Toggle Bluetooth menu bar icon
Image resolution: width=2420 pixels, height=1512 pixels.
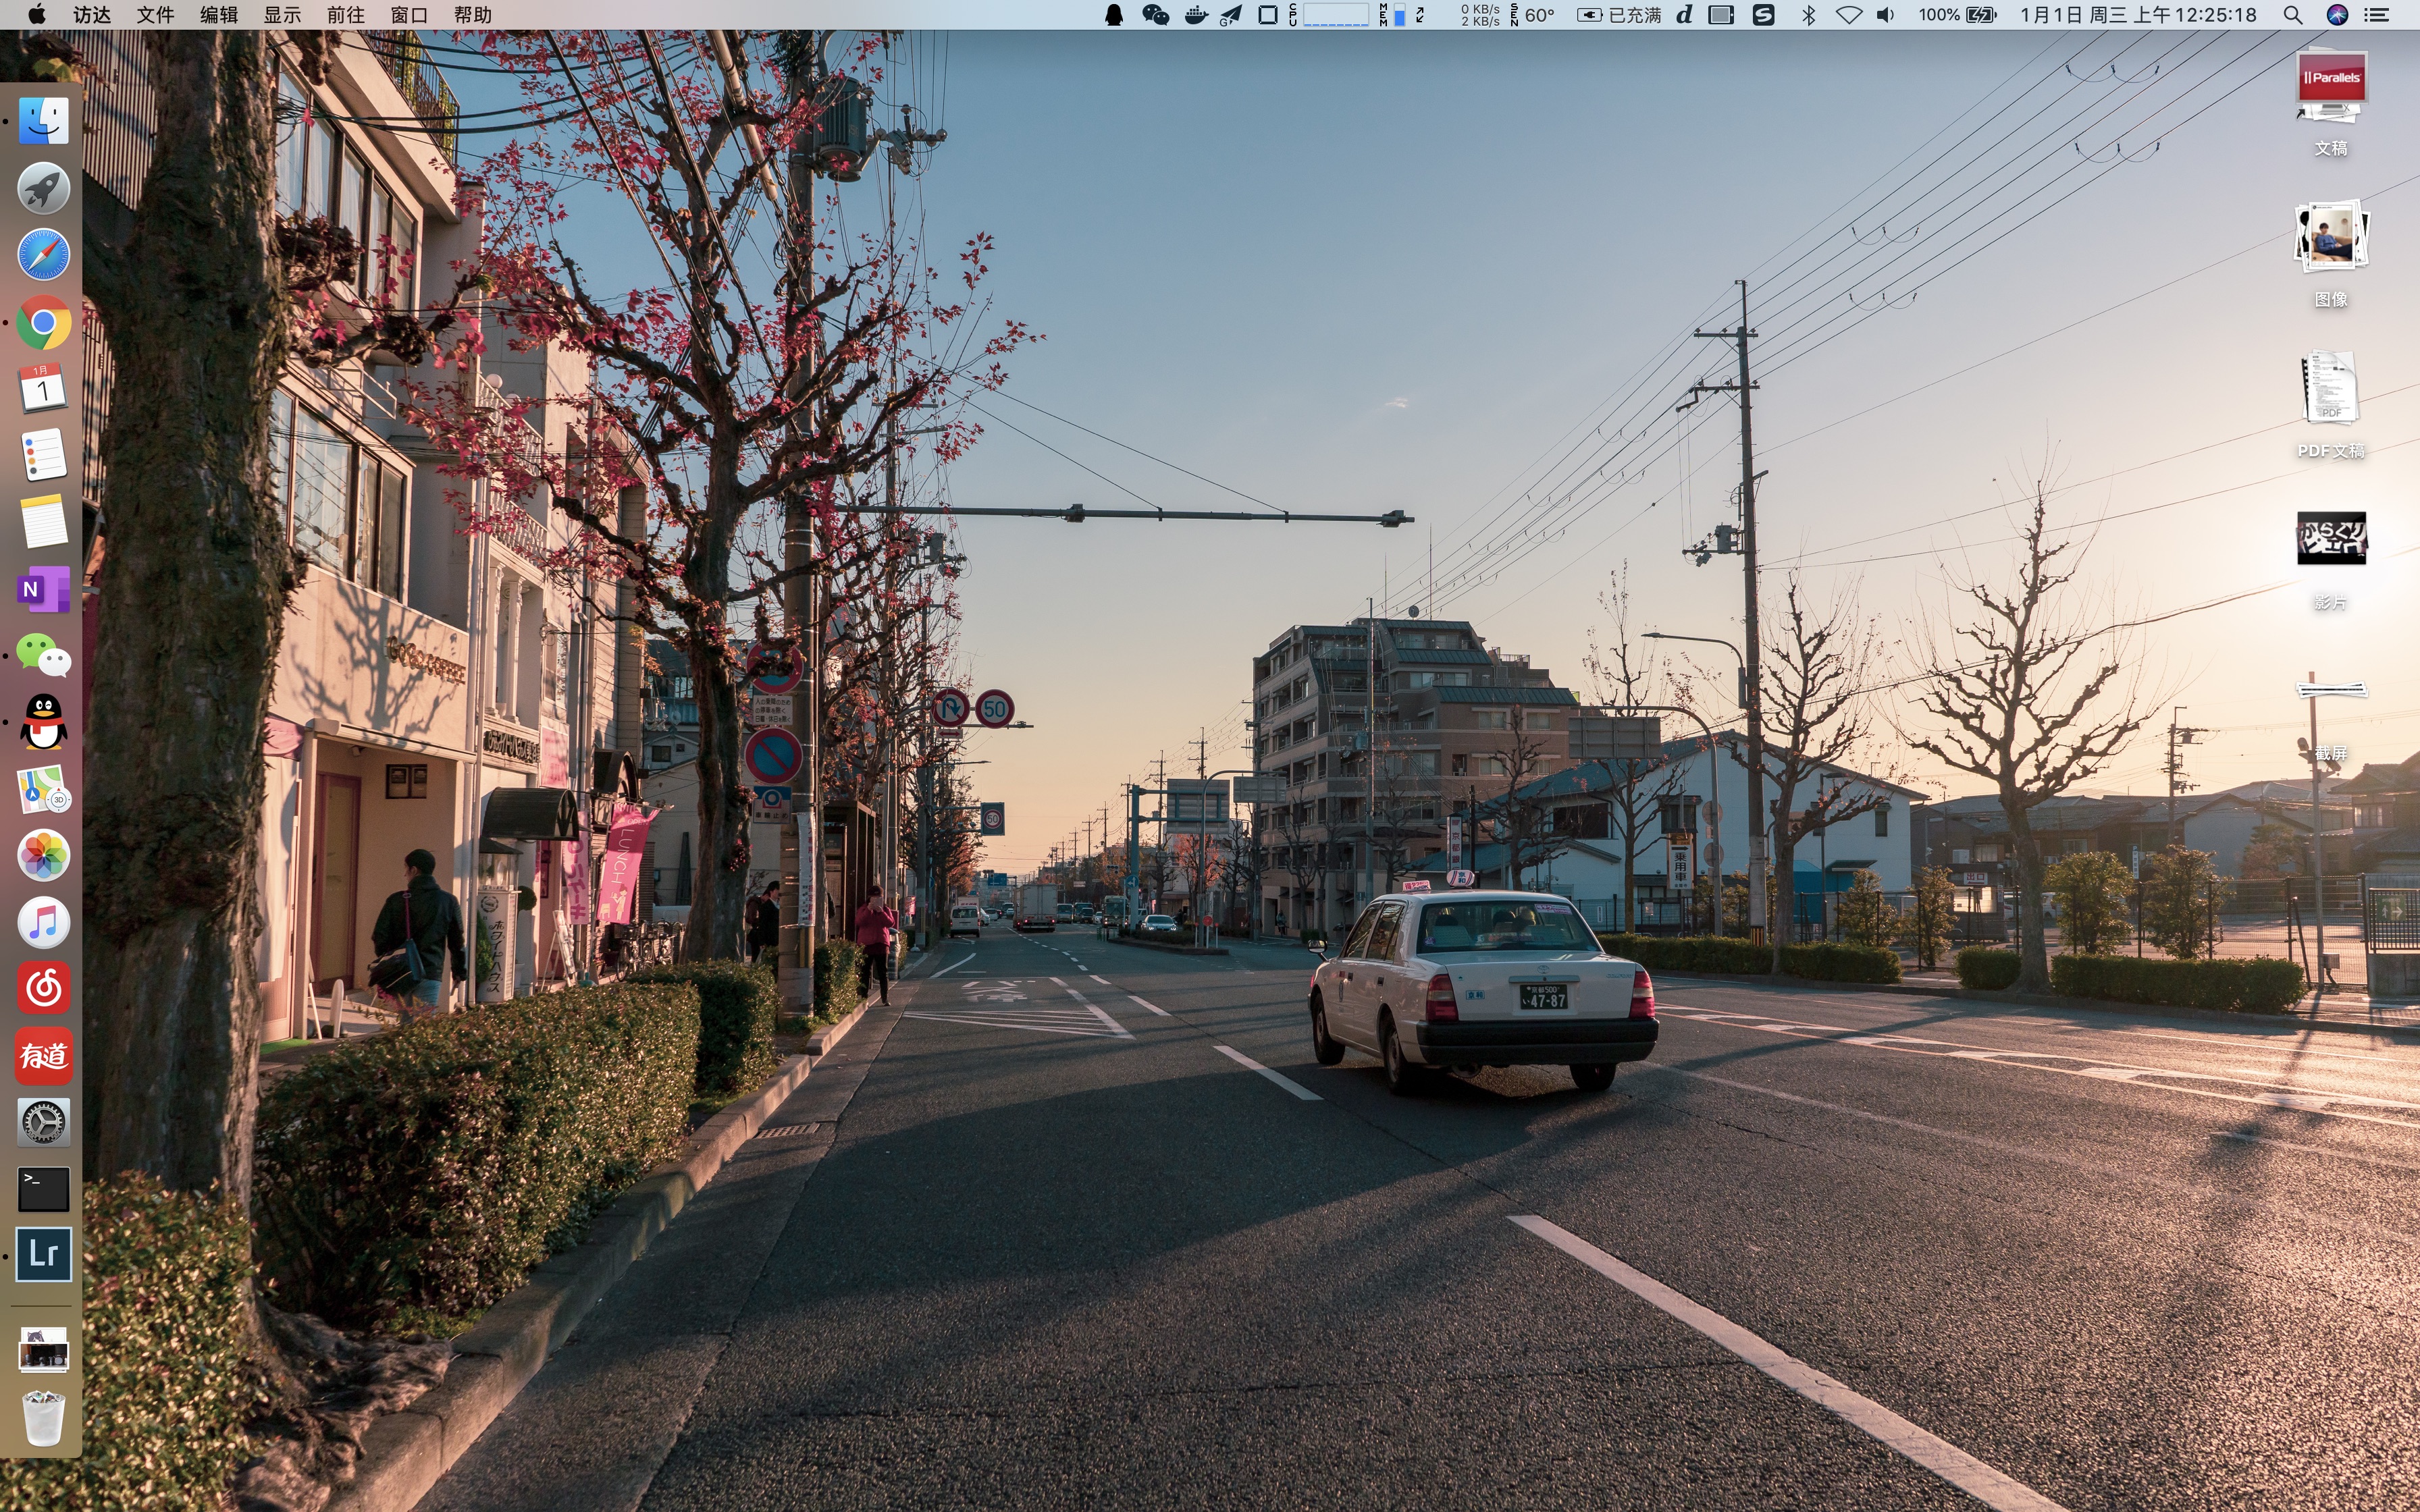[x=1808, y=15]
